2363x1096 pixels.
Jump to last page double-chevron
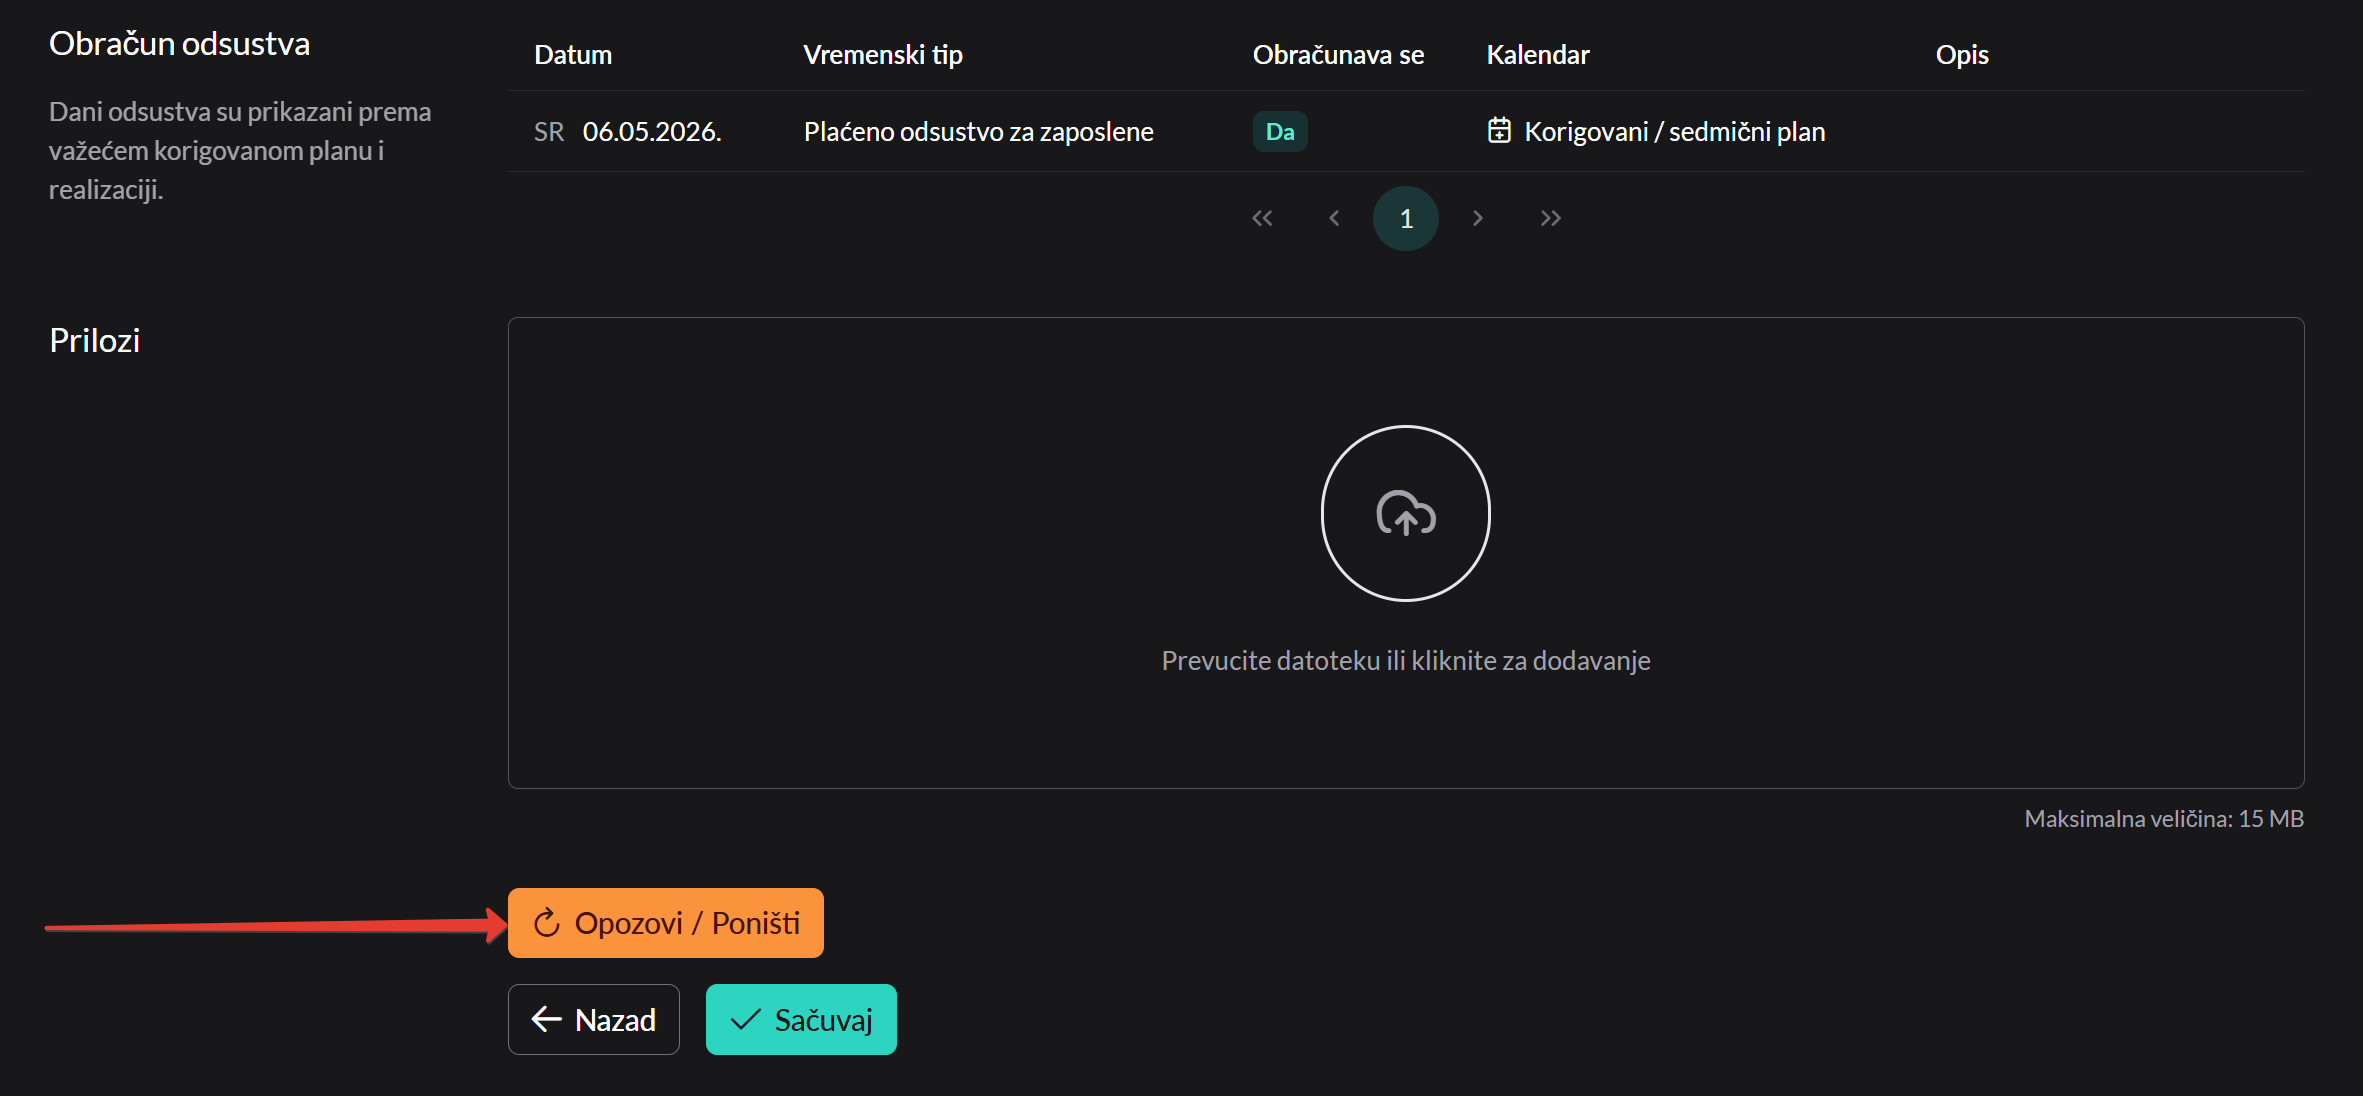[1550, 218]
